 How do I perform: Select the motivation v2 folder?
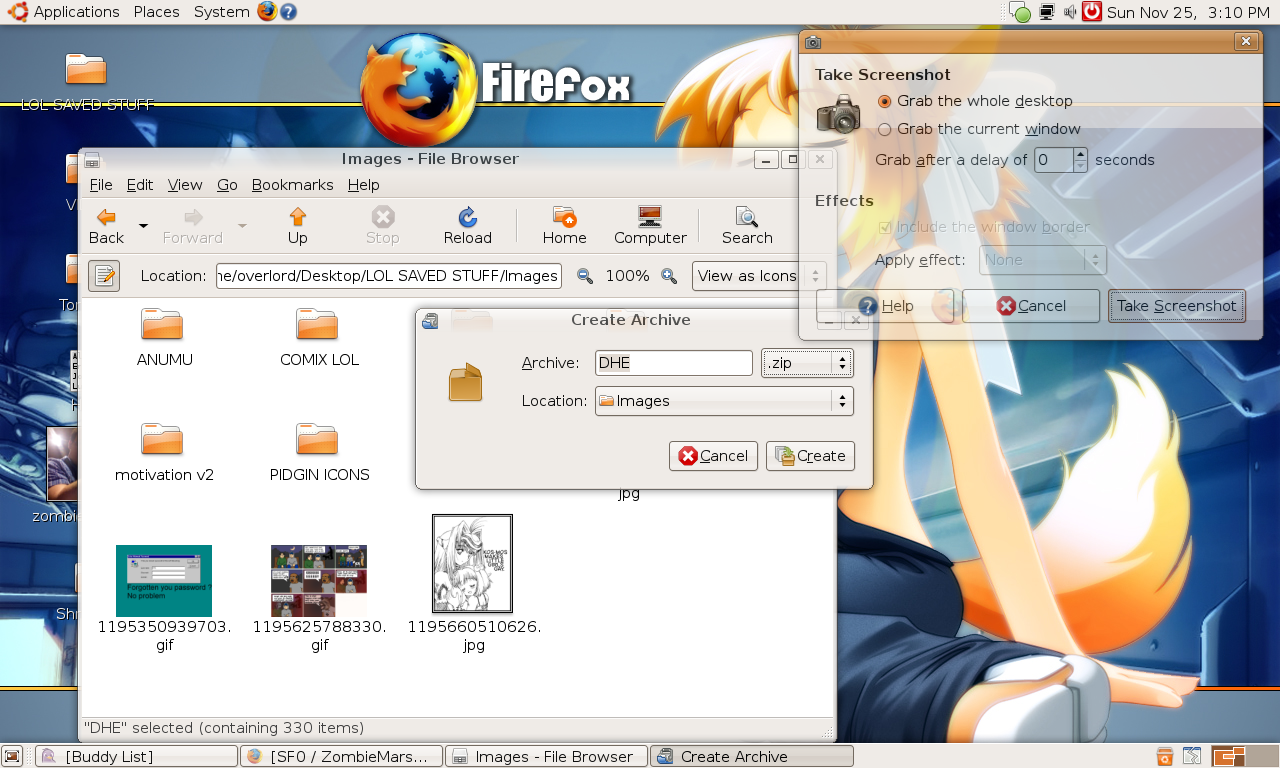click(164, 453)
